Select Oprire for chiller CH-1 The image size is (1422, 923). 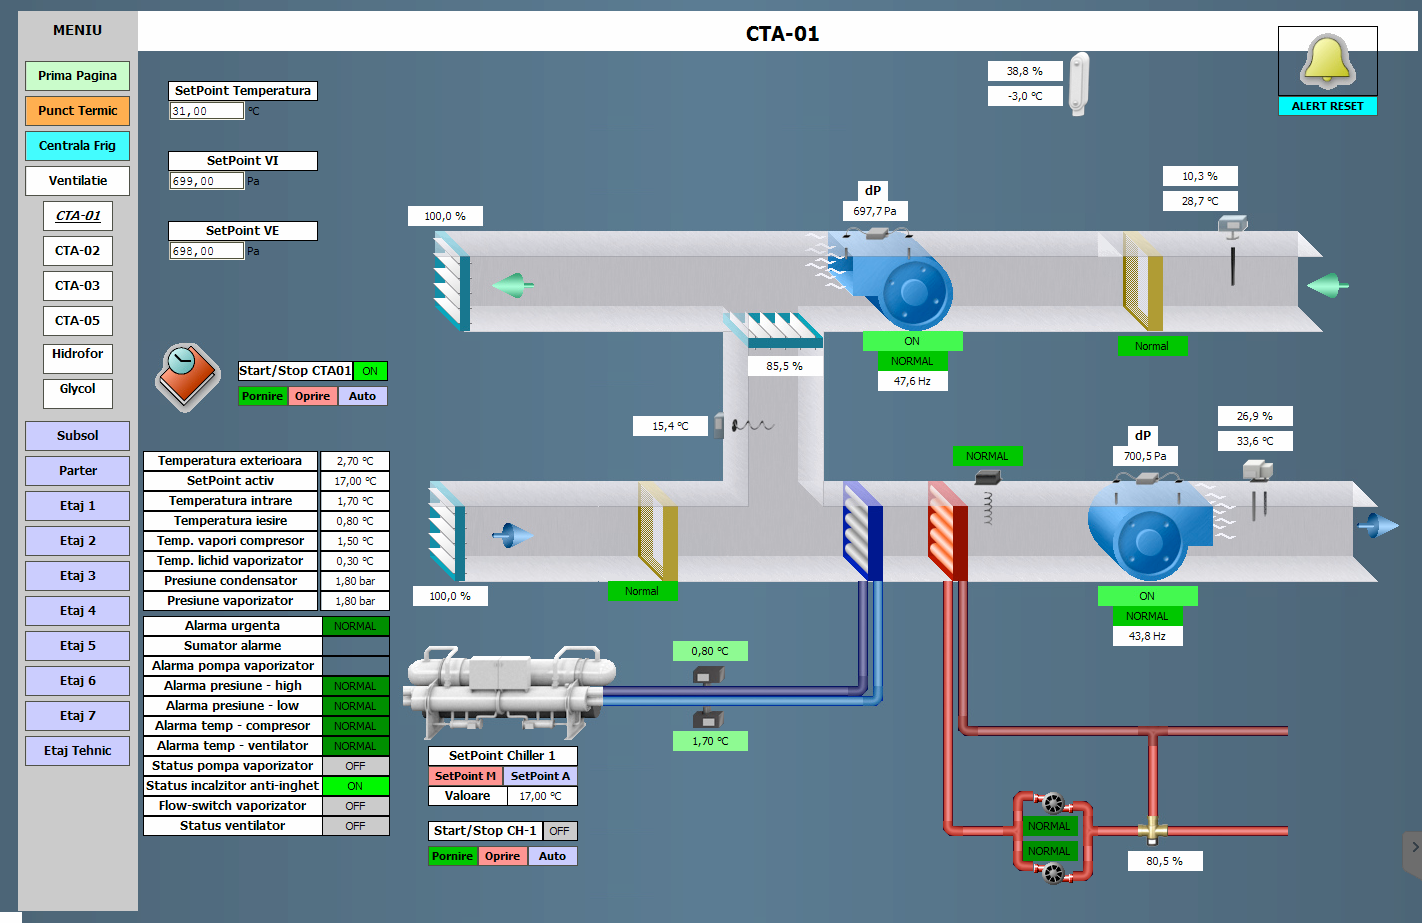click(x=502, y=856)
